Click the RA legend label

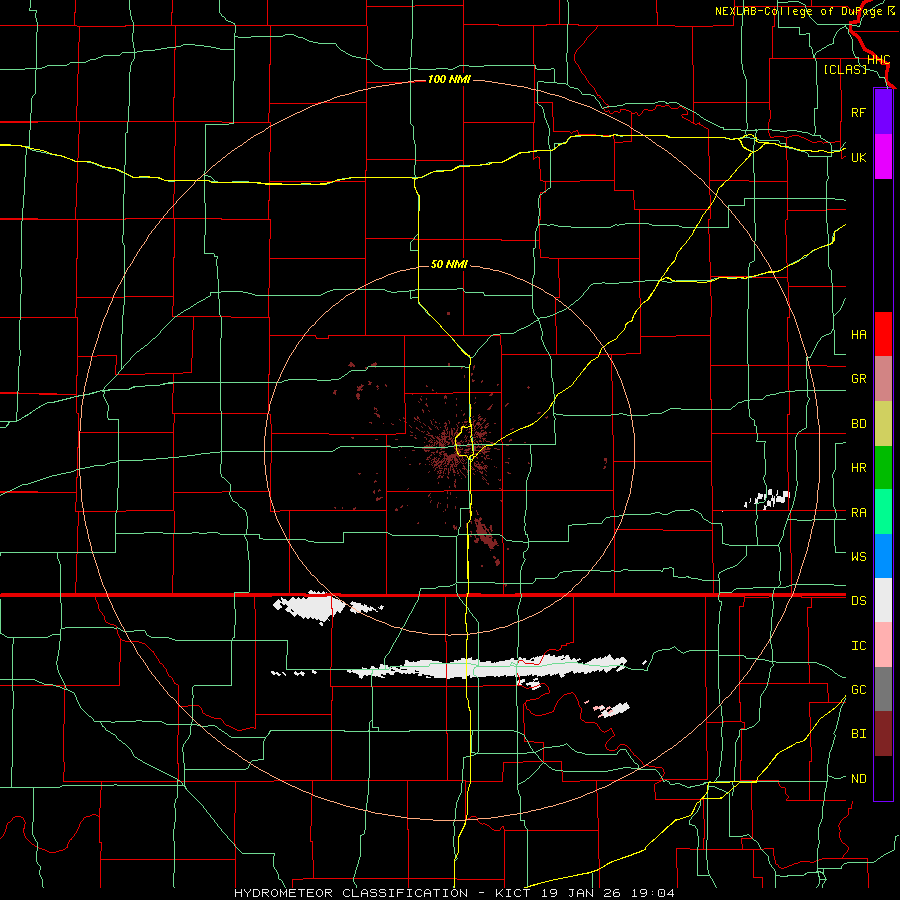point(858,512)
